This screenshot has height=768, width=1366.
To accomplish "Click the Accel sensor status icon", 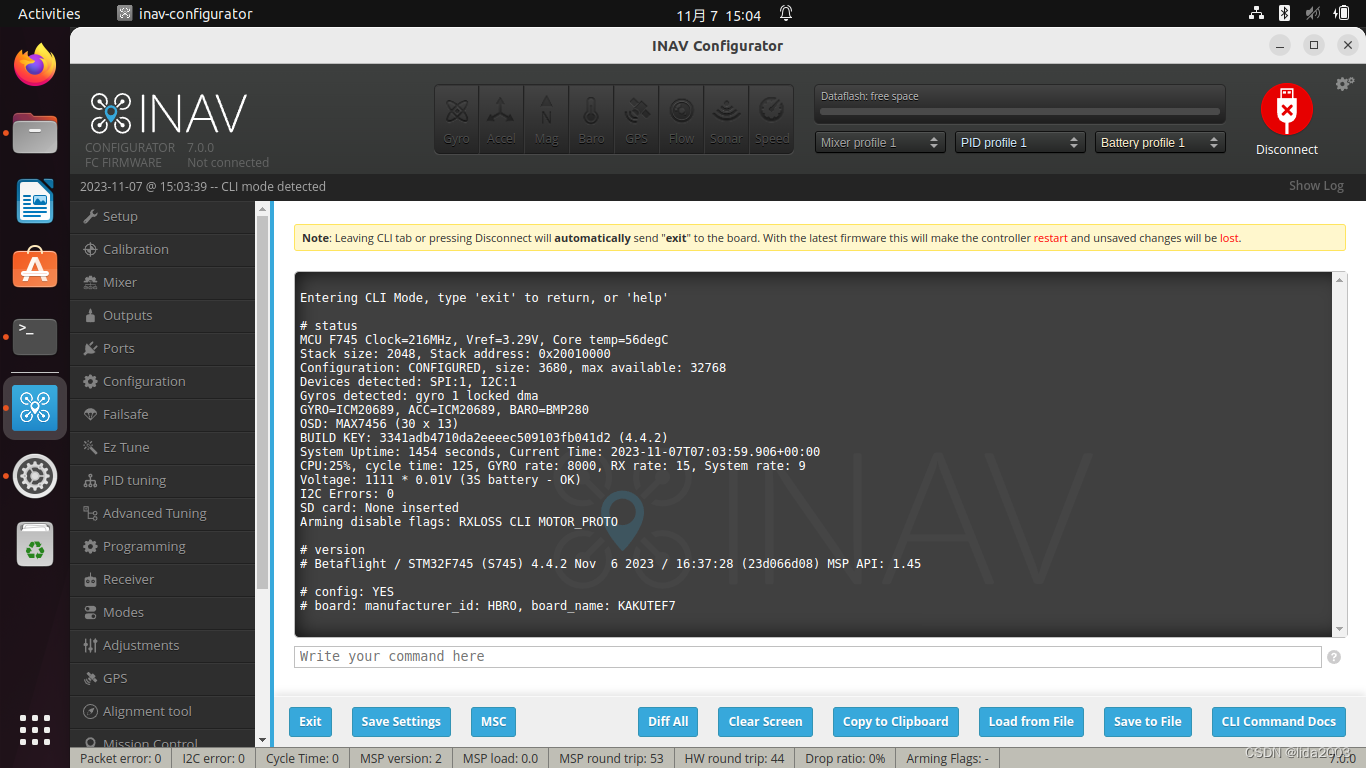I will (x=501, y=119).
